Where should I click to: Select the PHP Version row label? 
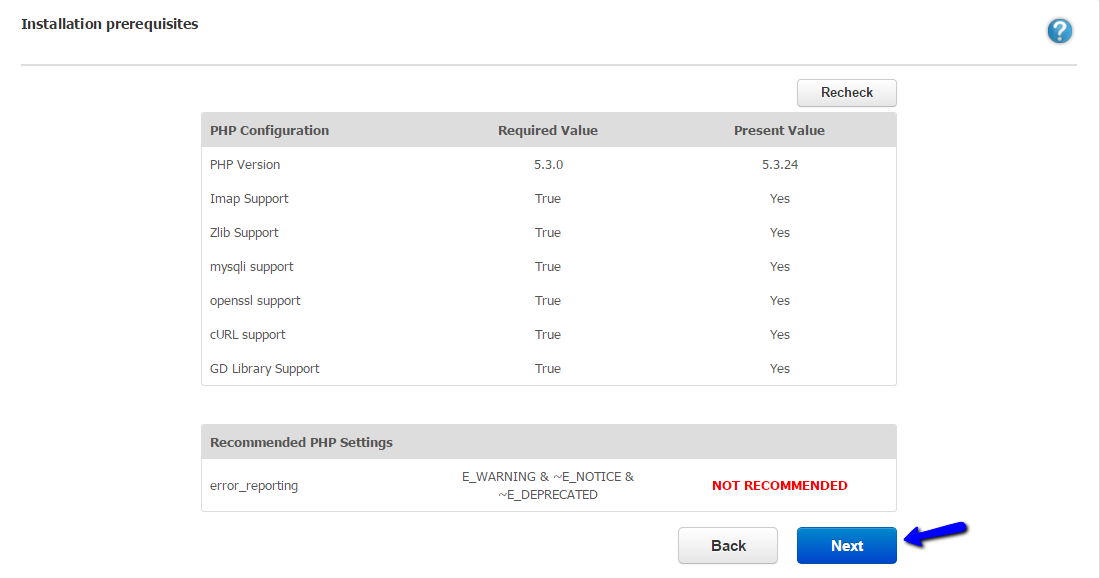pos(245,164)
